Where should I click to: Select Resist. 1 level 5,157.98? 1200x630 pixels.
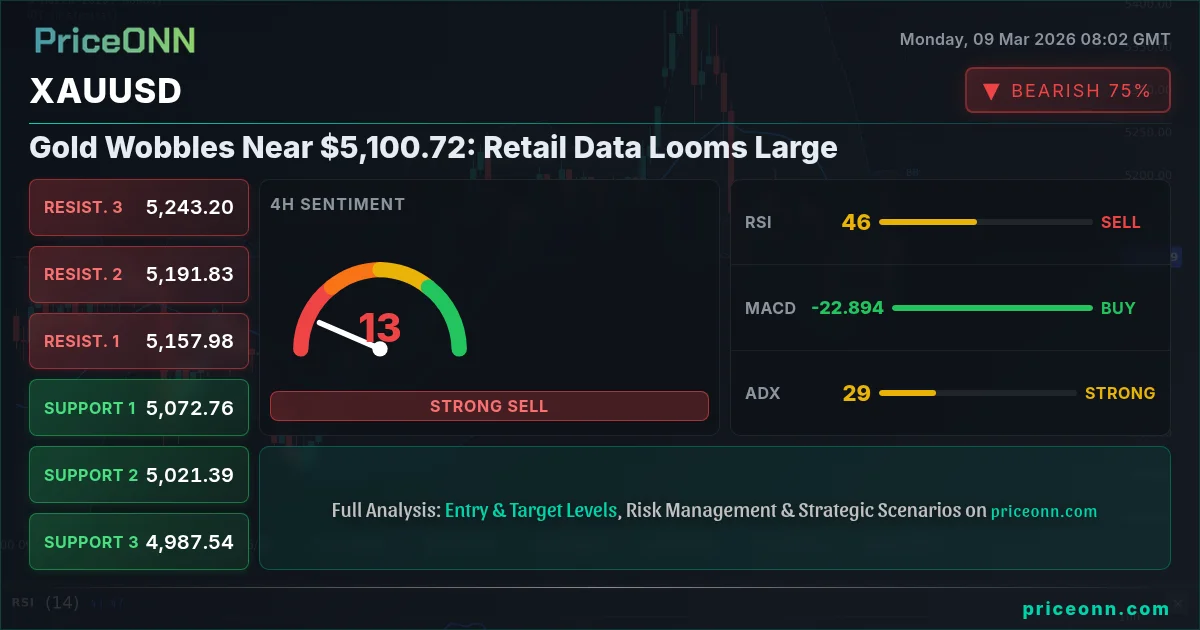139,341
